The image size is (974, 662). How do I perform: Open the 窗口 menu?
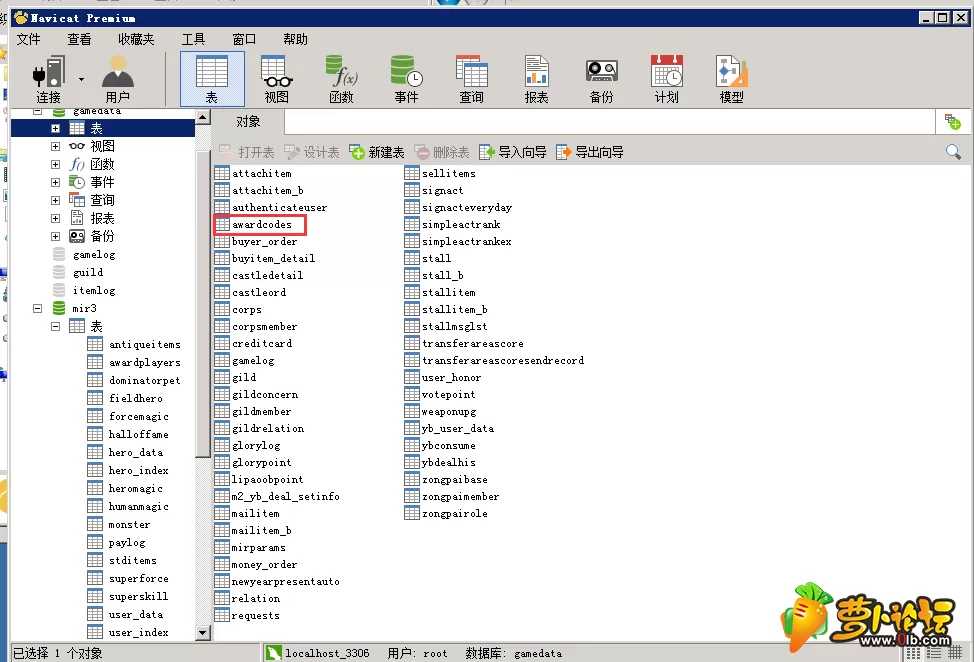click(x=244, y=39)
